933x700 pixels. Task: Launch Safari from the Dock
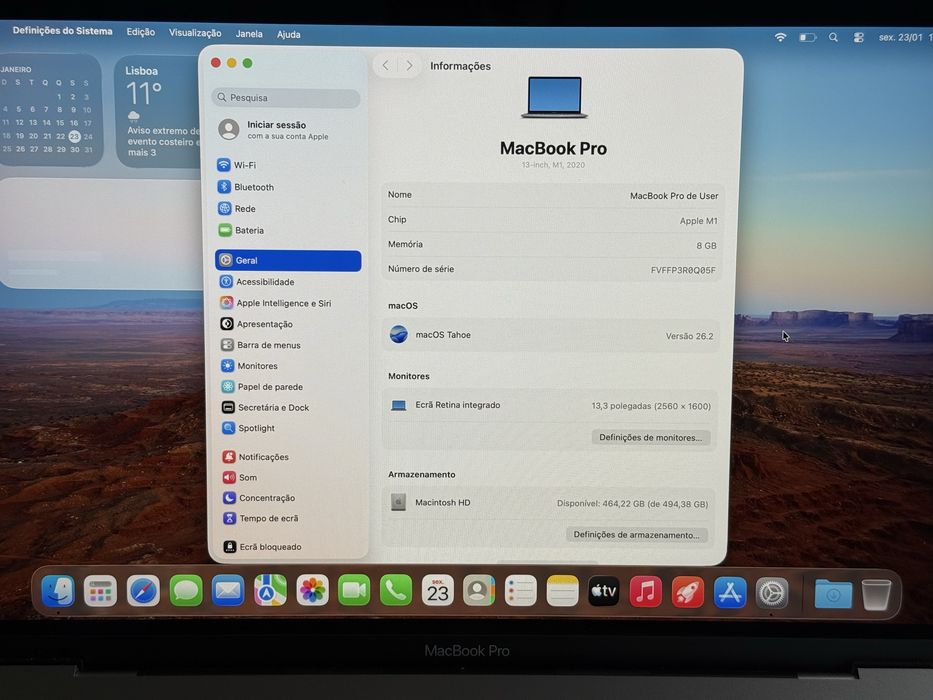point(143,591)
